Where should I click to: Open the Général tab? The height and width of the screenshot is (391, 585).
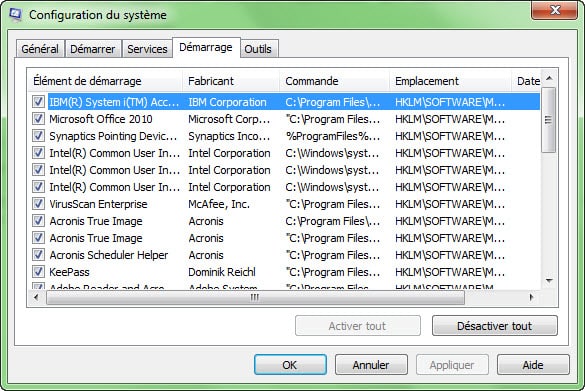(40, 49)
